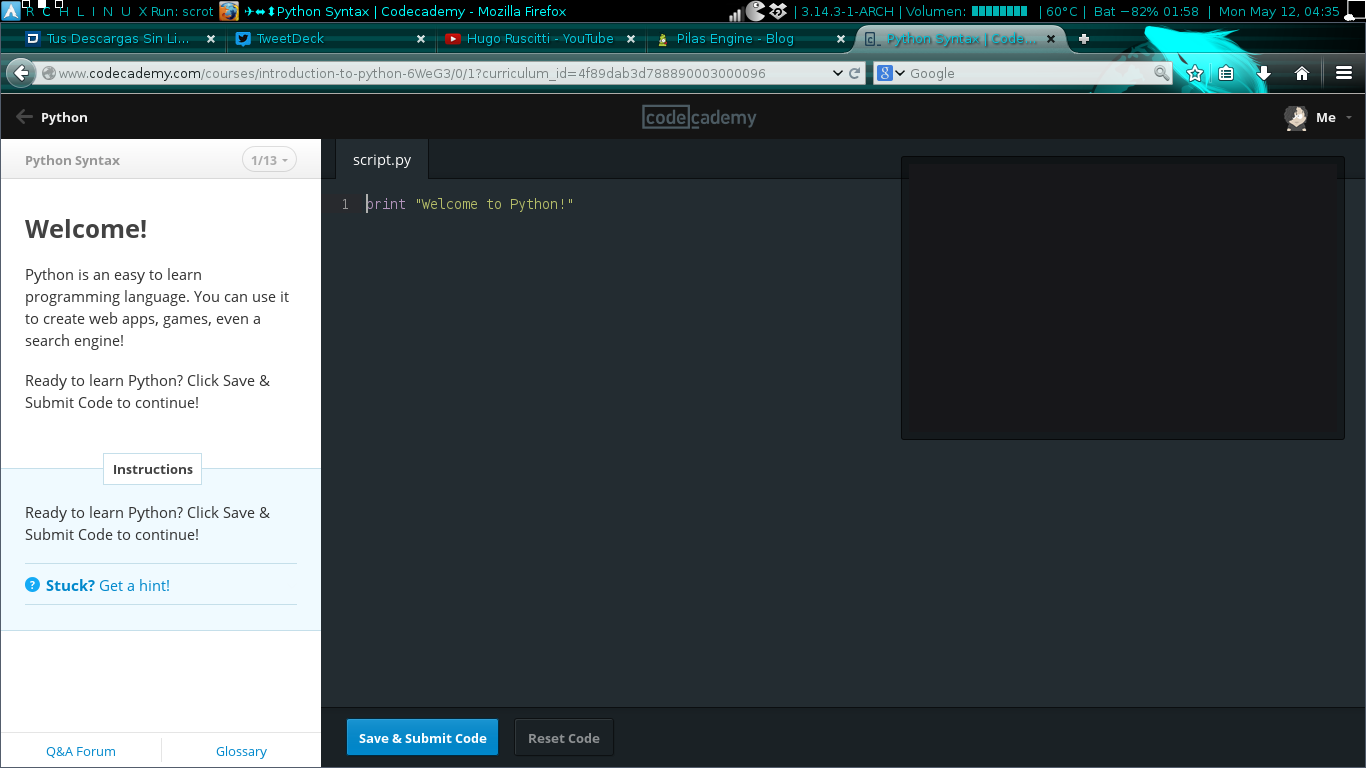The image size is (1366, 768).
Task: Close the TweetDeck tab
Action: click(421, 39)
